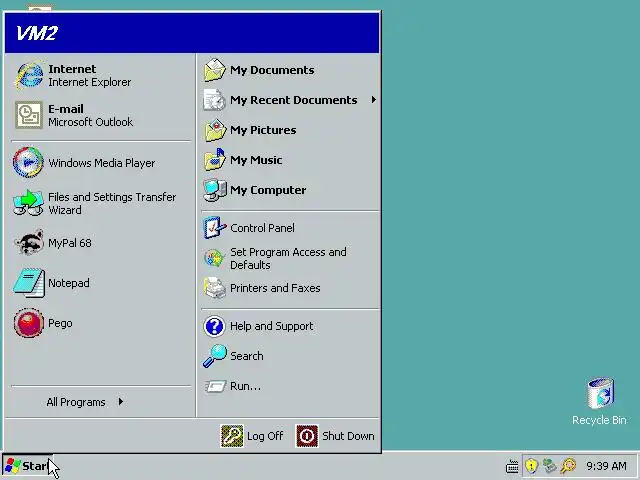The image size is (640, 480).
Task: Click the Control Panel label
Action: coord(262,228)
